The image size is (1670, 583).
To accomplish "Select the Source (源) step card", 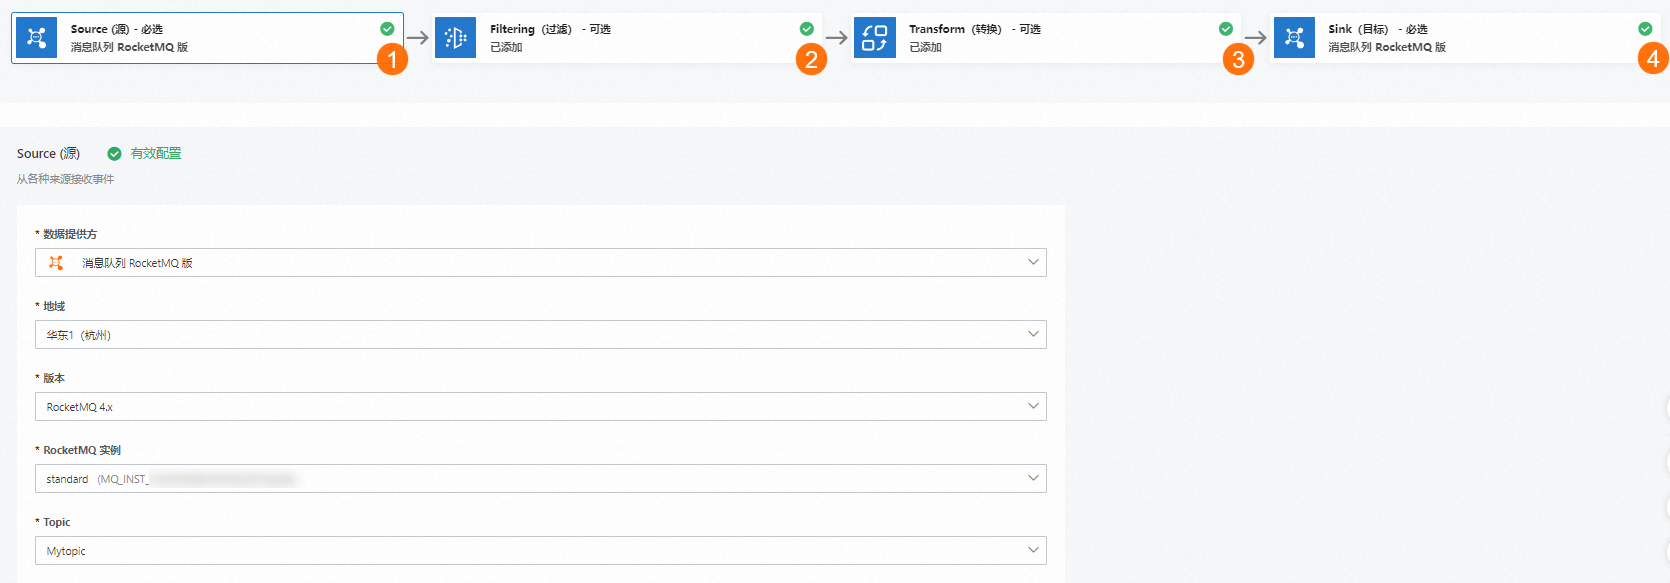I will point(207,38).
